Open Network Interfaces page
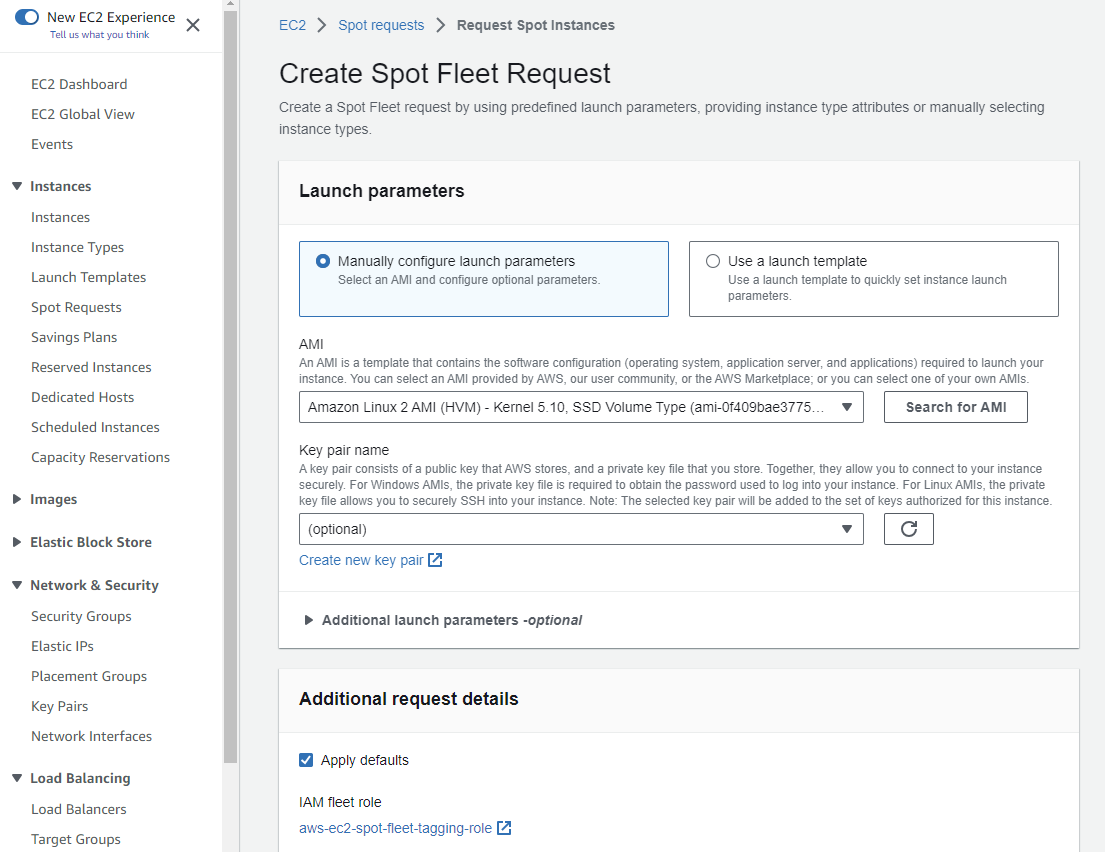1105x852 pixels. [x=92, y=736]
